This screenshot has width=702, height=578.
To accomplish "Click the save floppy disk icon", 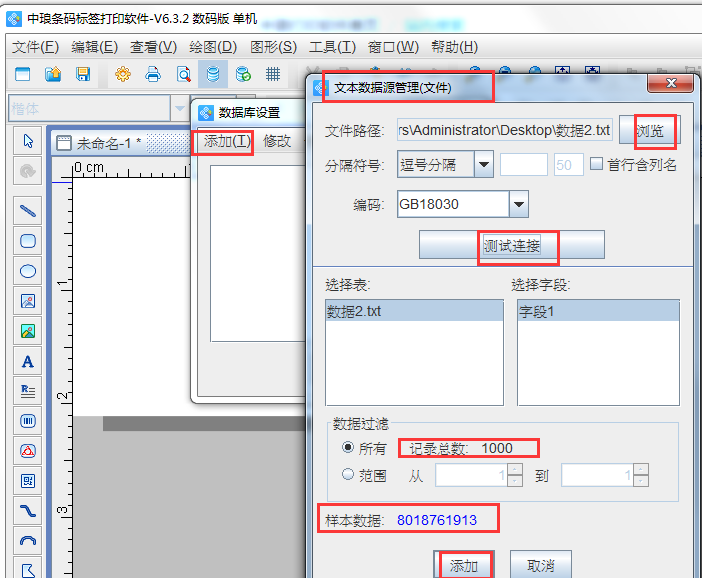I will (83, 74).
